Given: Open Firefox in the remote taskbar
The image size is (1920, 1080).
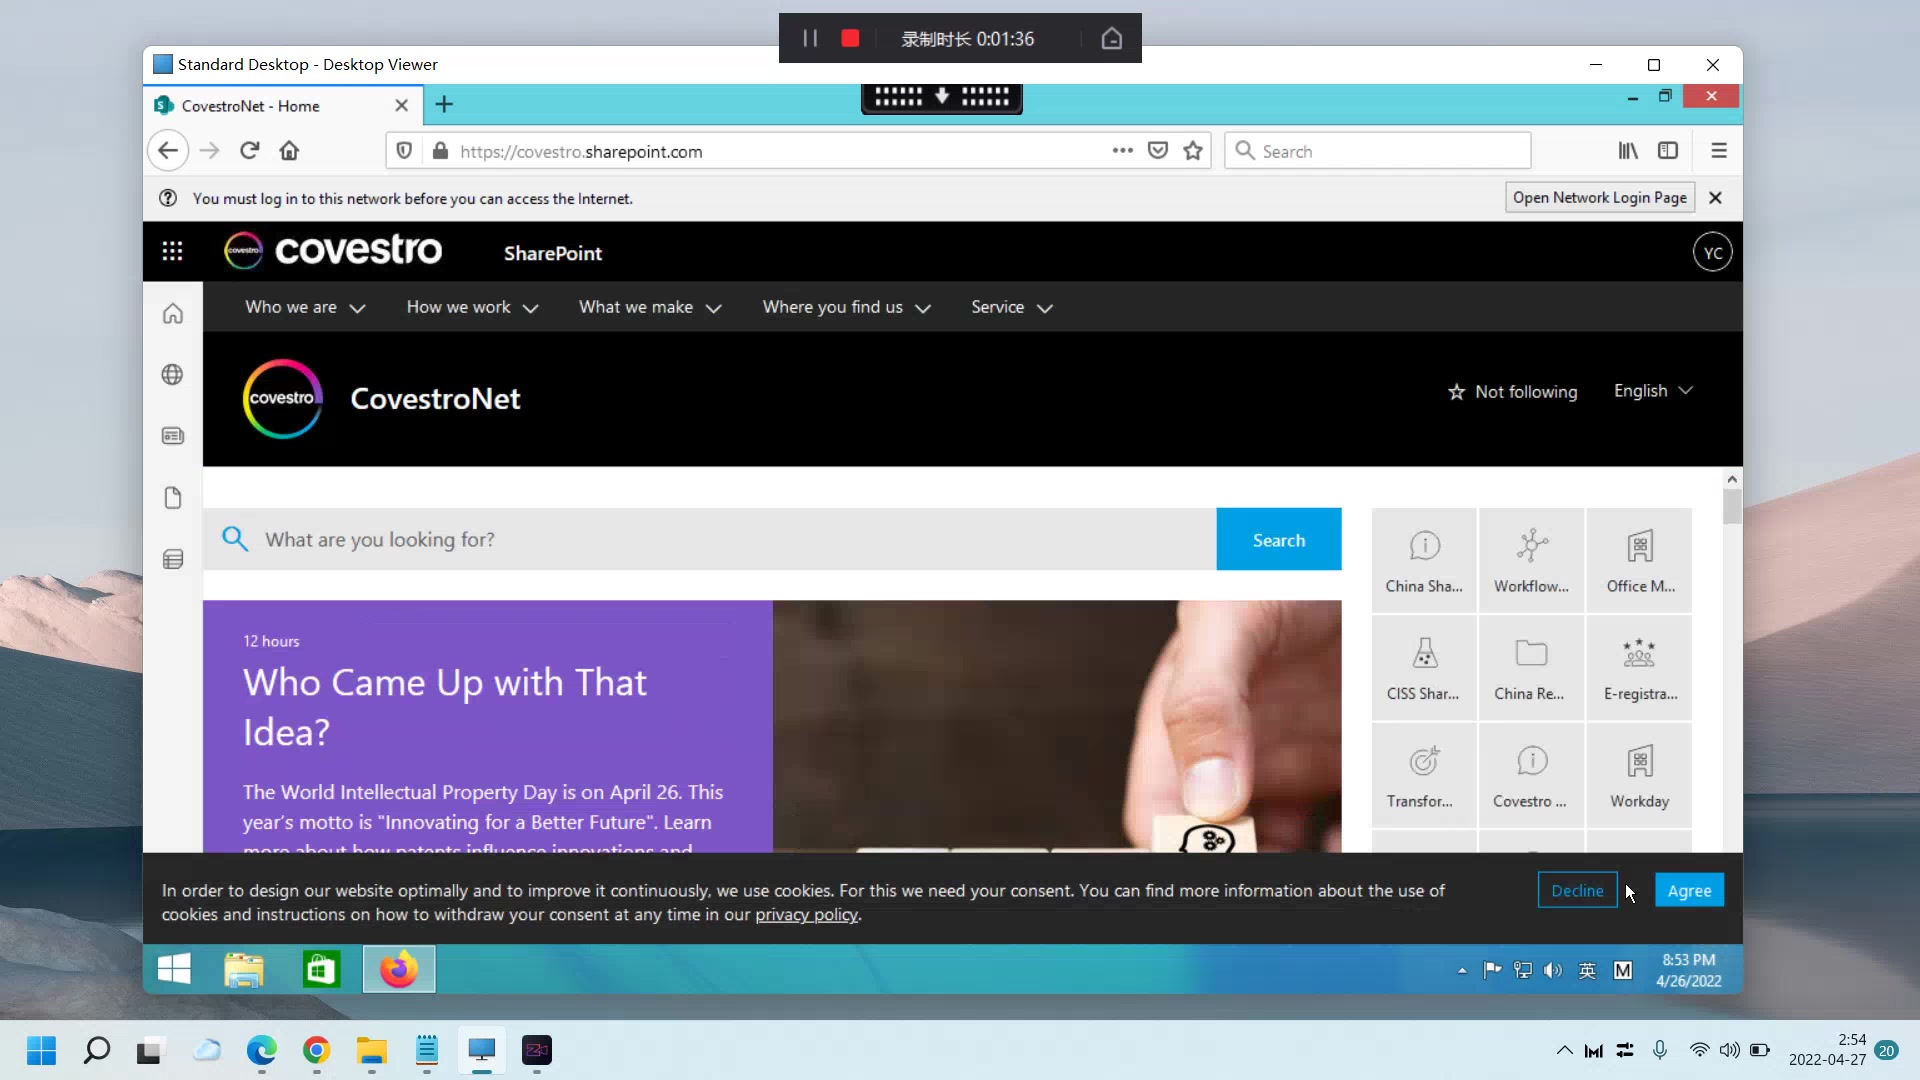Looking at the screenshot, I should click(399, 969).
